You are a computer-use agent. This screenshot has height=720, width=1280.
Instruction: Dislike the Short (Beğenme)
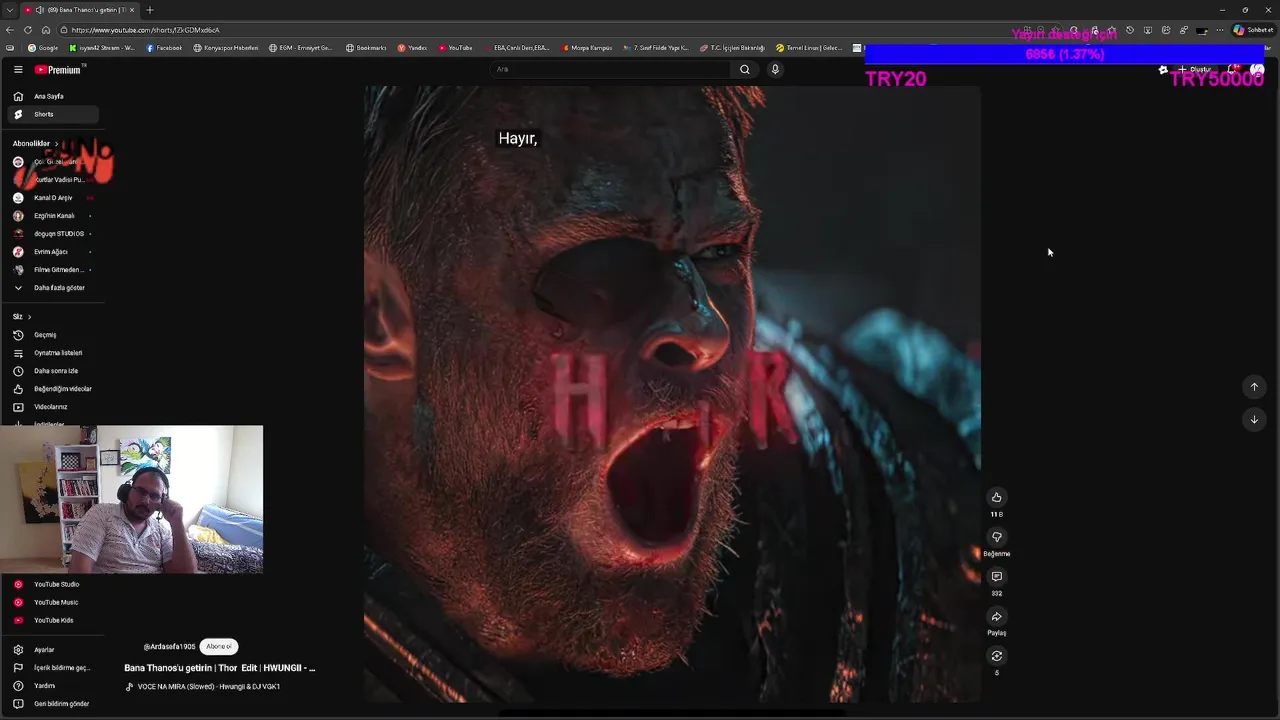click(x=996, y=537)
